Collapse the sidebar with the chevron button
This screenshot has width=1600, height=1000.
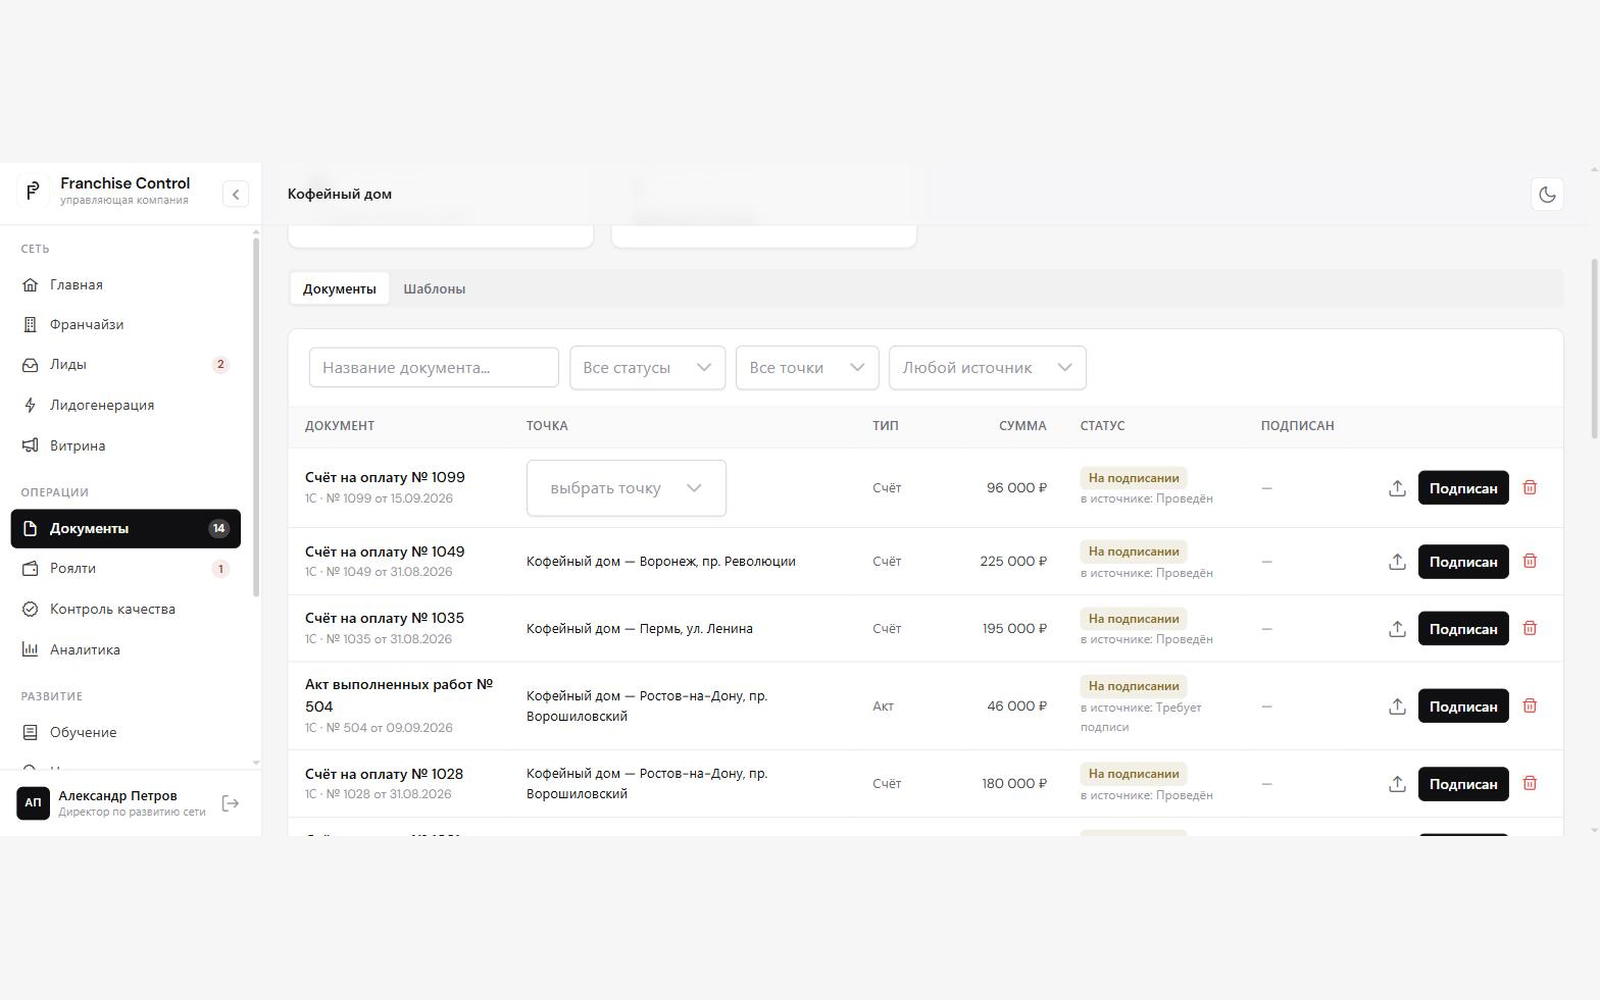pyautogui.click(x=235, y=194)
